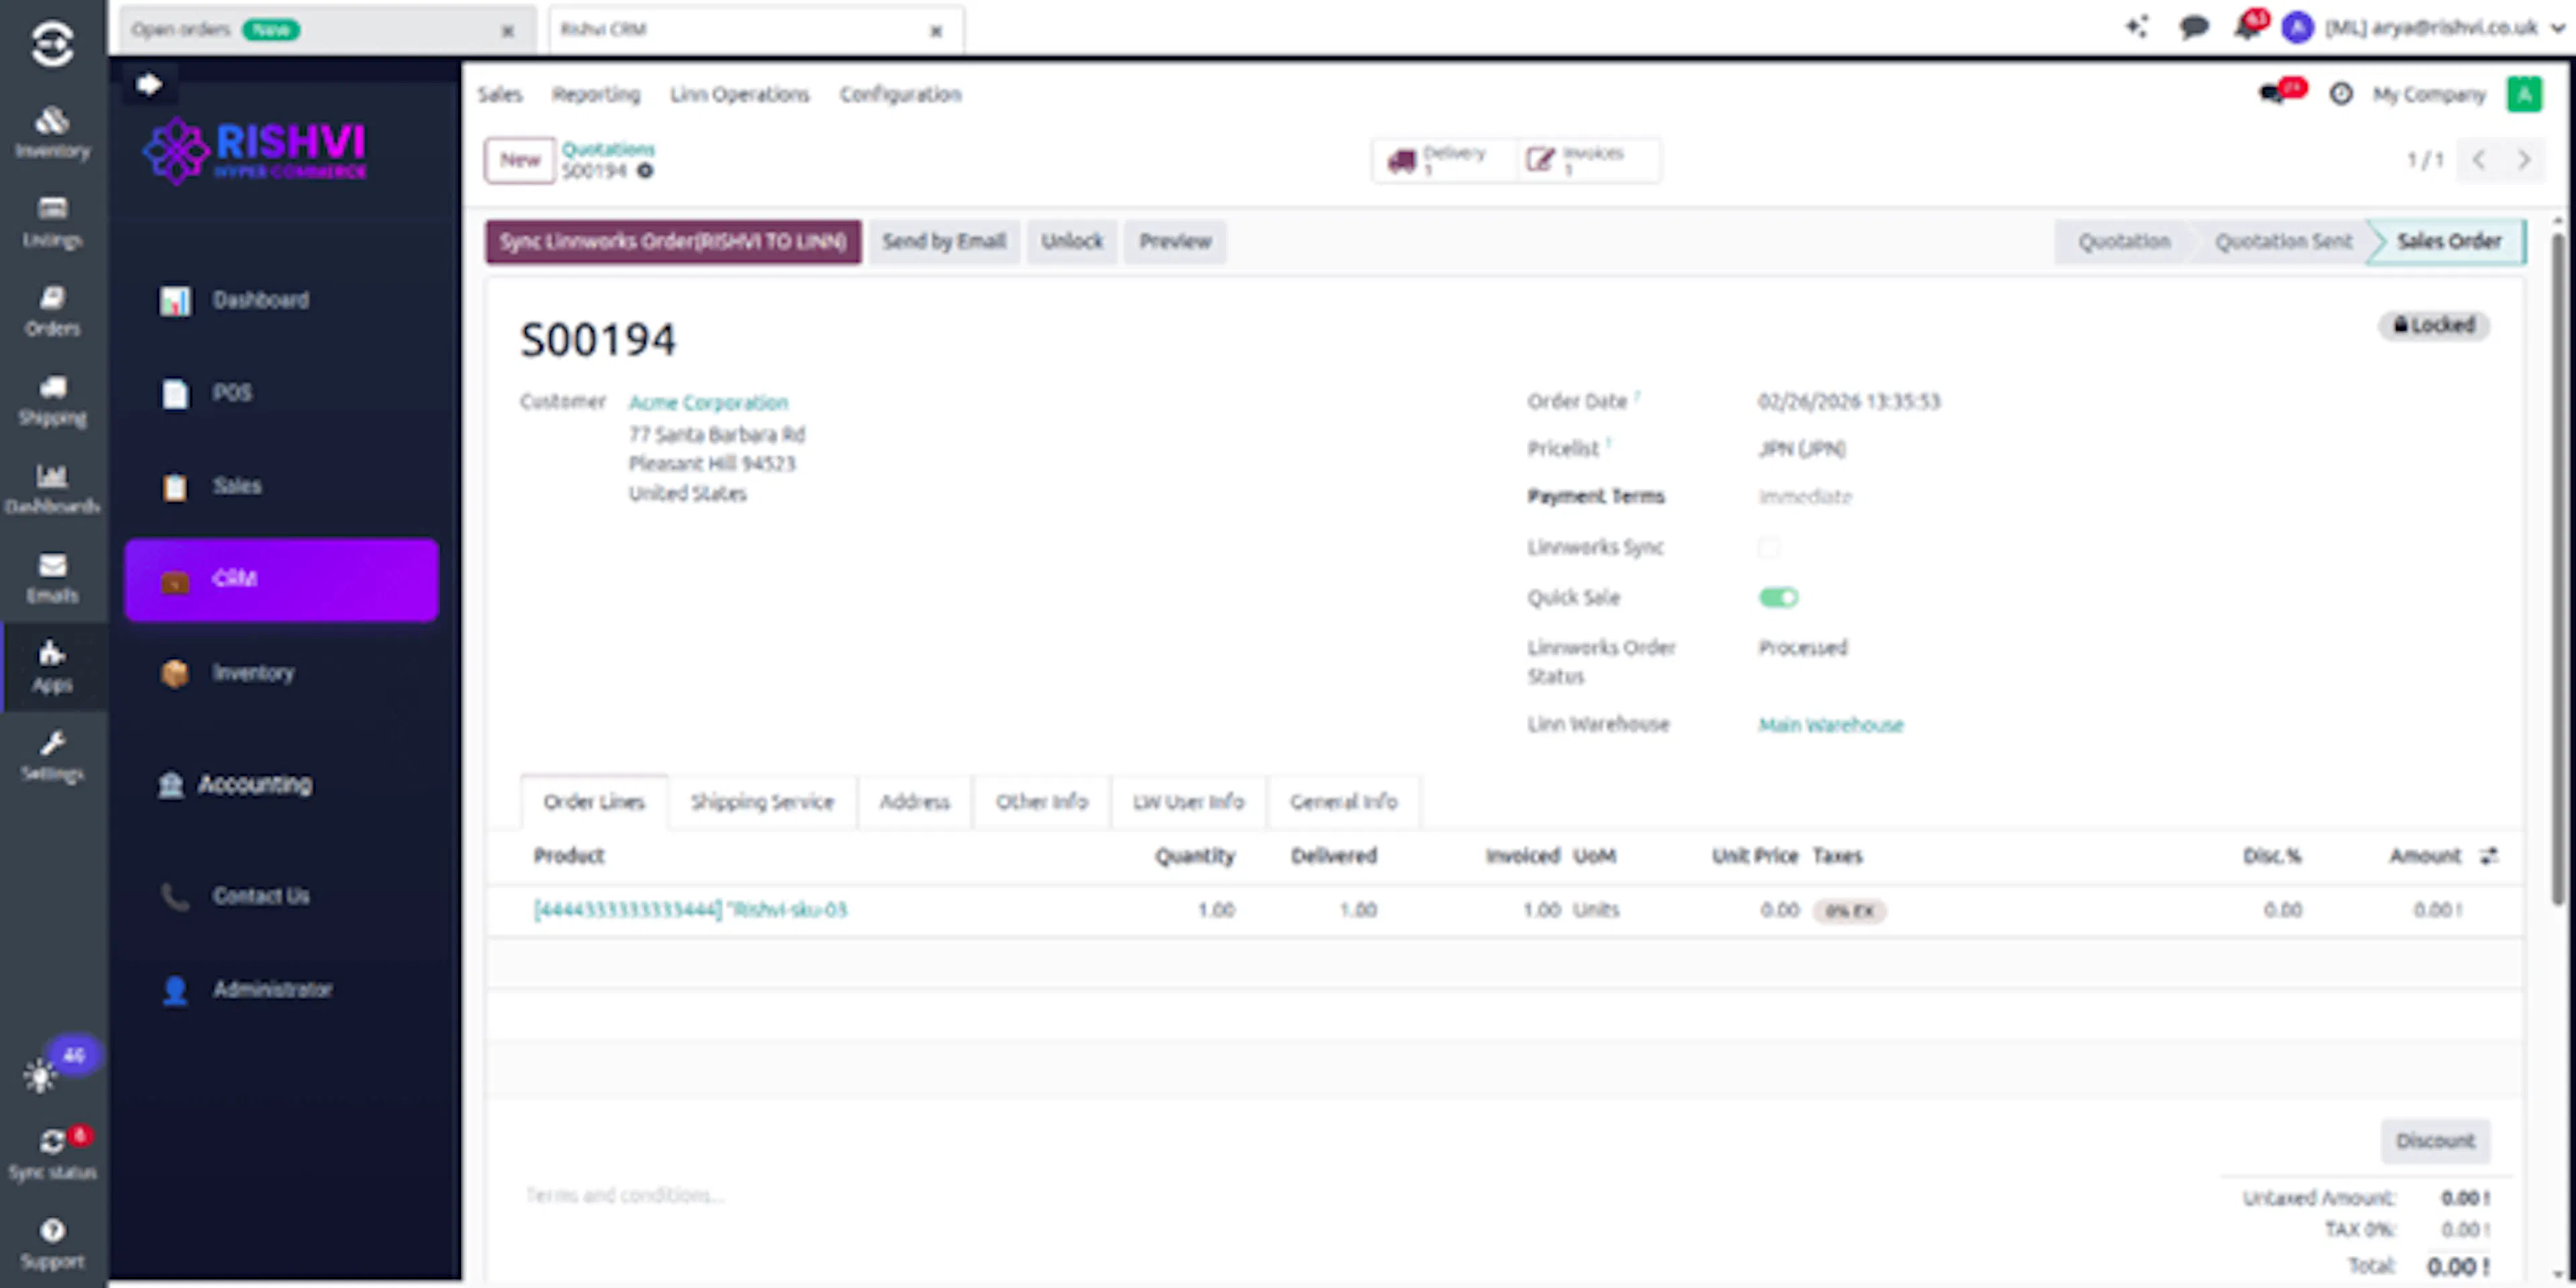This screenshot has width=2576, height=1288.
Task: Open Contact Us in Rishvi sidebar
Action: pyautogui.click(x=282, y=896)
